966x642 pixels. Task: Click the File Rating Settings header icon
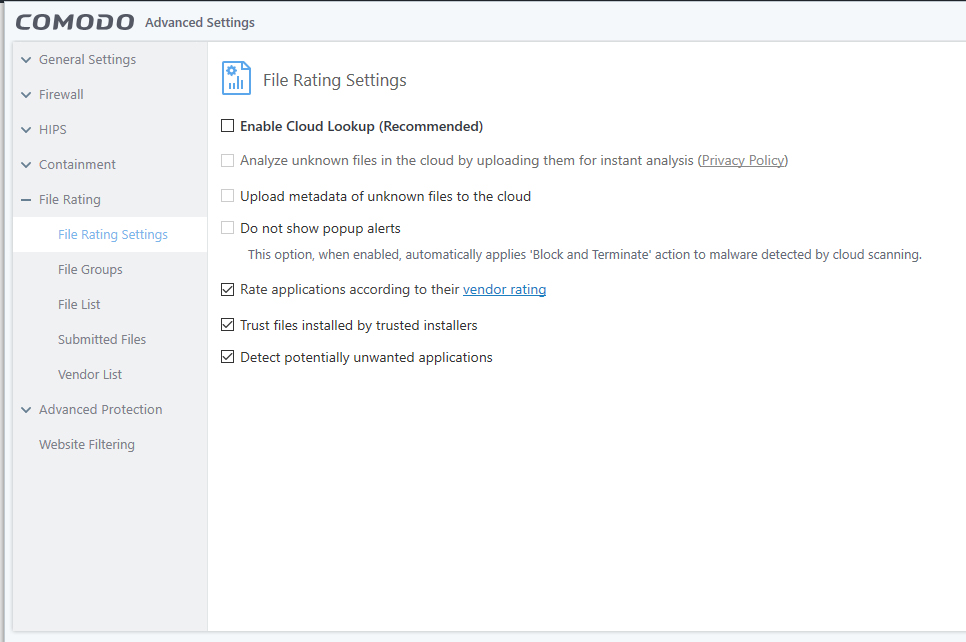[x=236, y=79]
